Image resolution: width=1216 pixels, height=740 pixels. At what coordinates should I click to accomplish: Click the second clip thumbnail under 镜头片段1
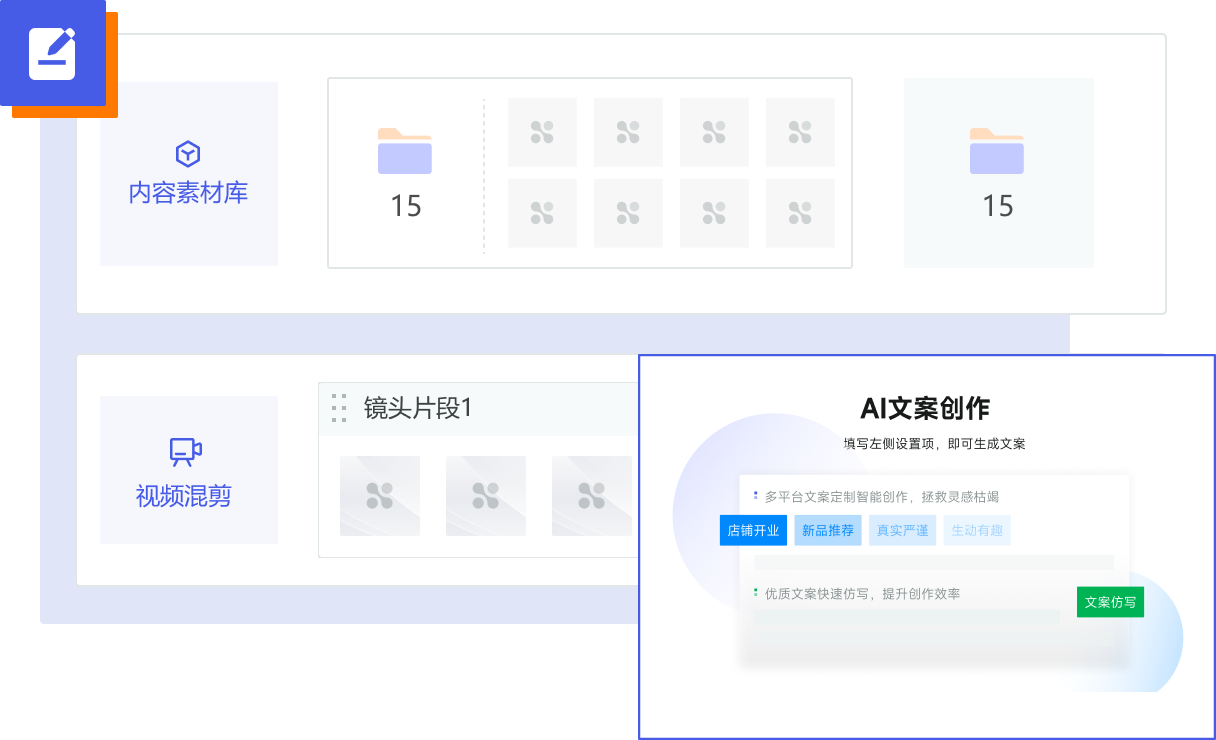[x=486, y=496]
